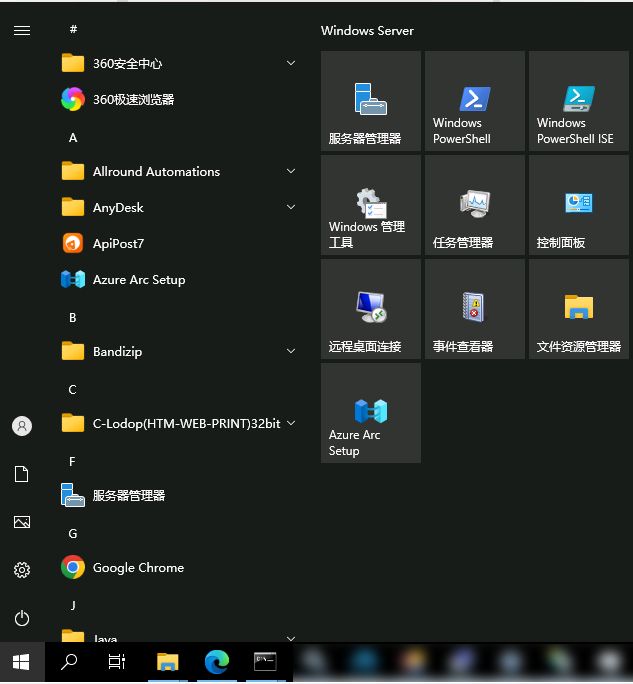633x684 pixels.
Task: Click the letter J section header
Action: 73,605
